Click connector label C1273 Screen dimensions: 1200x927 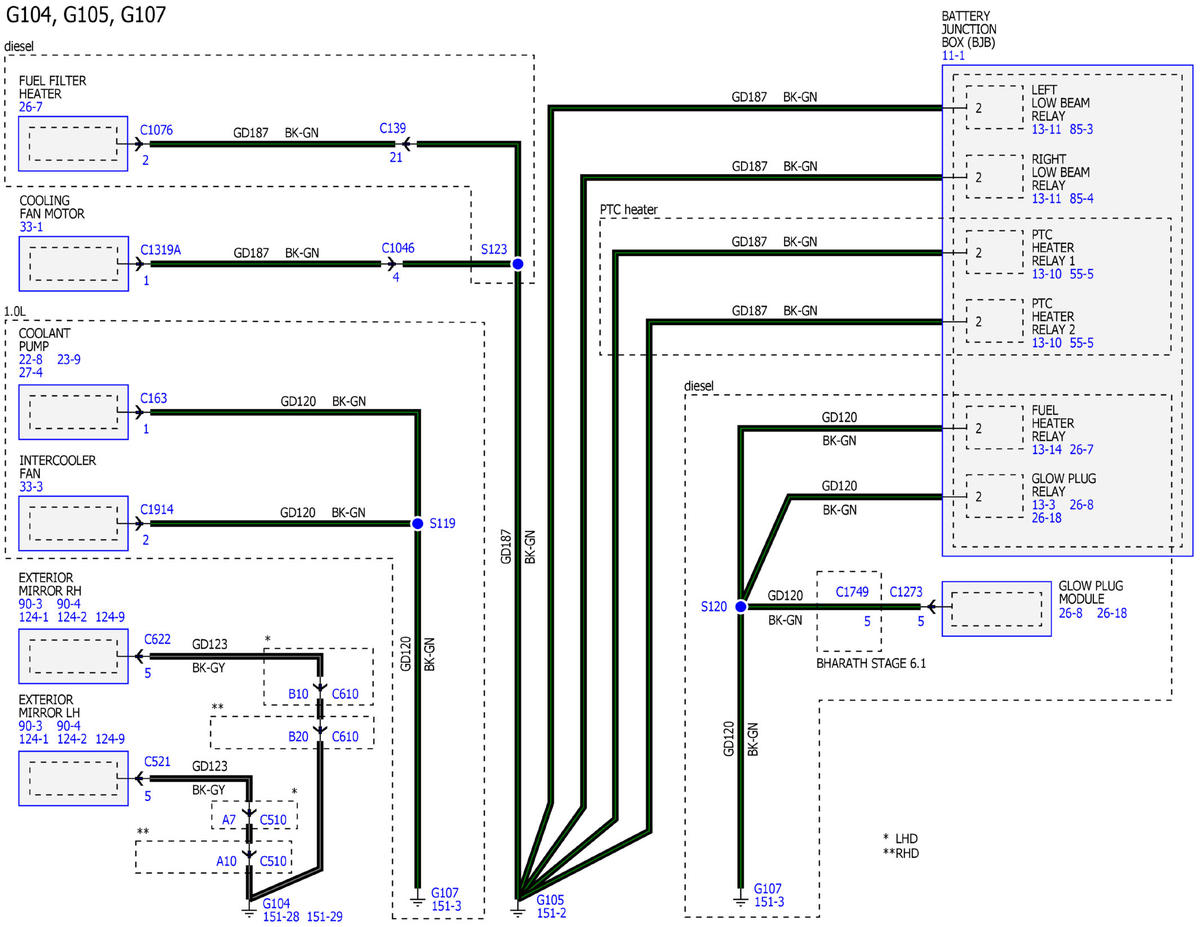point(907,592)
